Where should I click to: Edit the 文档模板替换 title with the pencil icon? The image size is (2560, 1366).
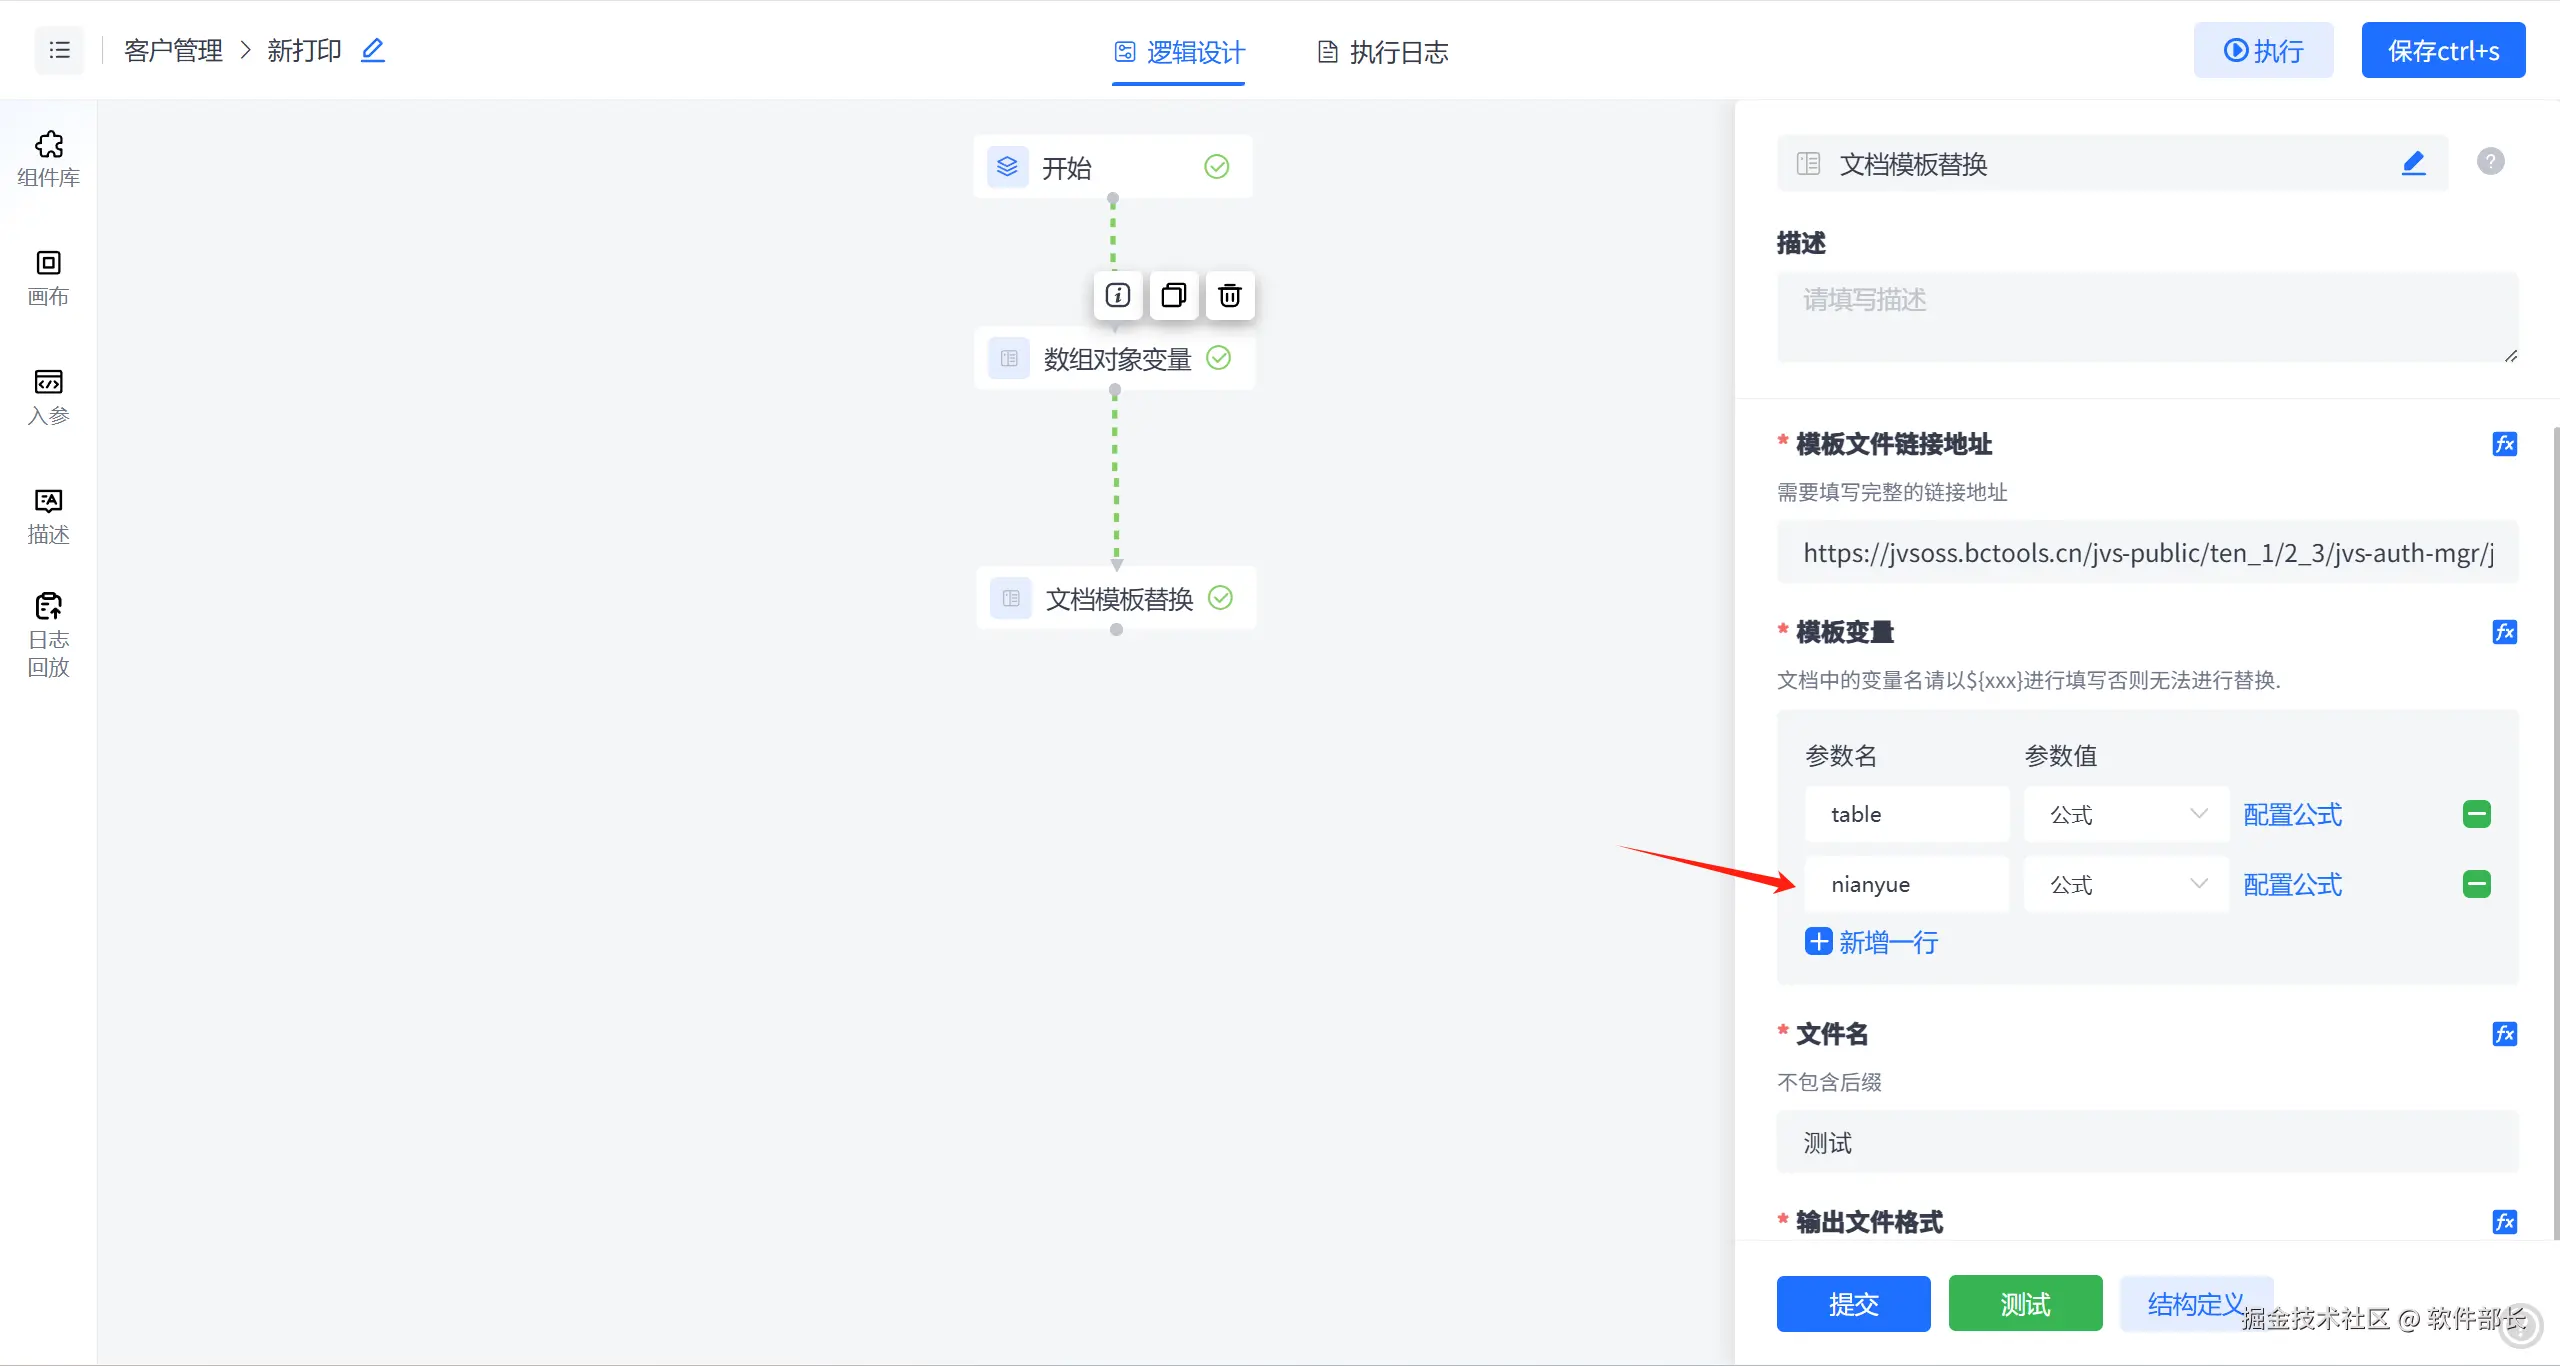click(2413, 163)
